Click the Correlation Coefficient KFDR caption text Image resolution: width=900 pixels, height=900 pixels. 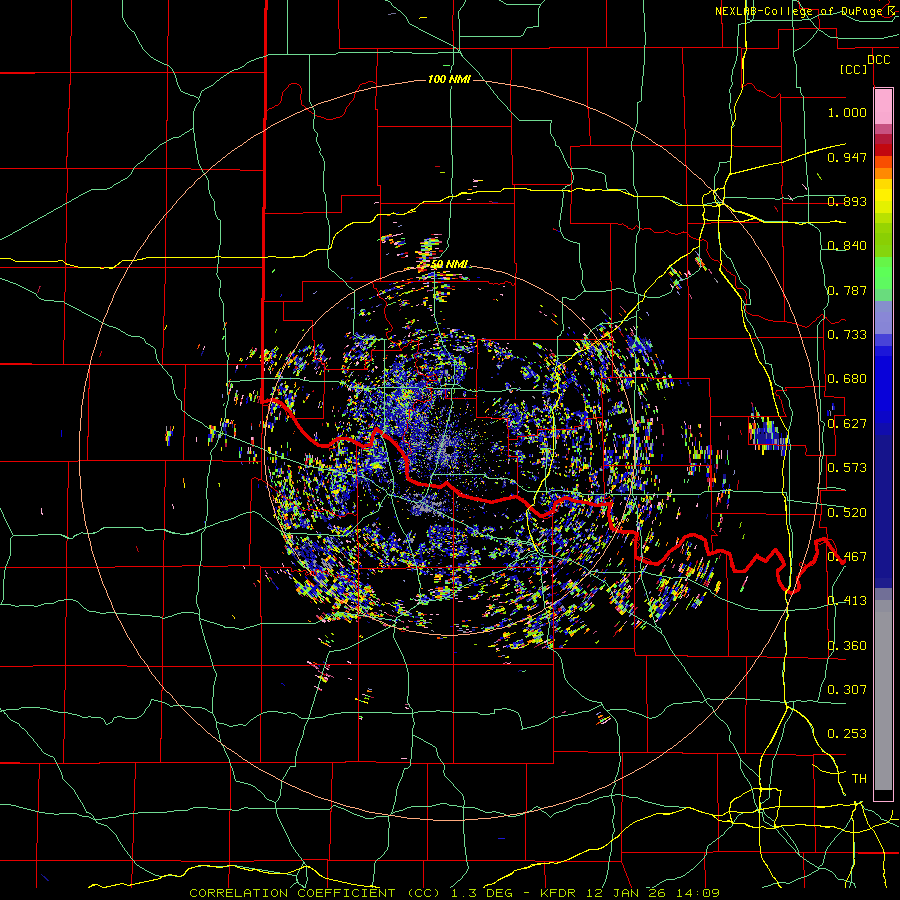pos(454,893)
